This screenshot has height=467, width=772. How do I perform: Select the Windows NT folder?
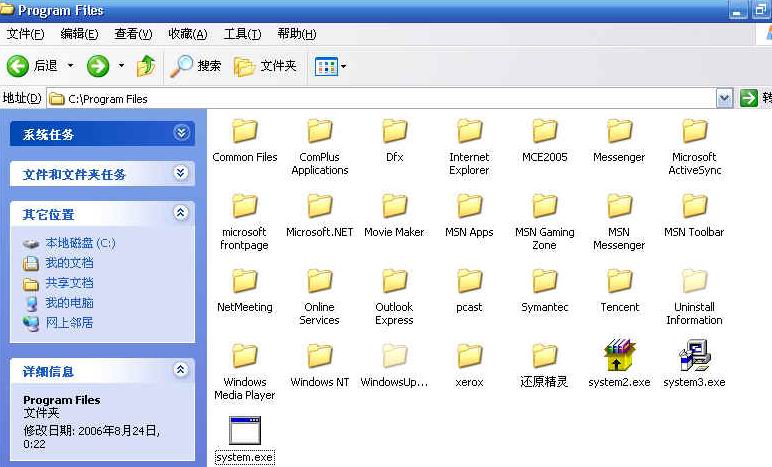pyautogui.click(x=320, y=365)
